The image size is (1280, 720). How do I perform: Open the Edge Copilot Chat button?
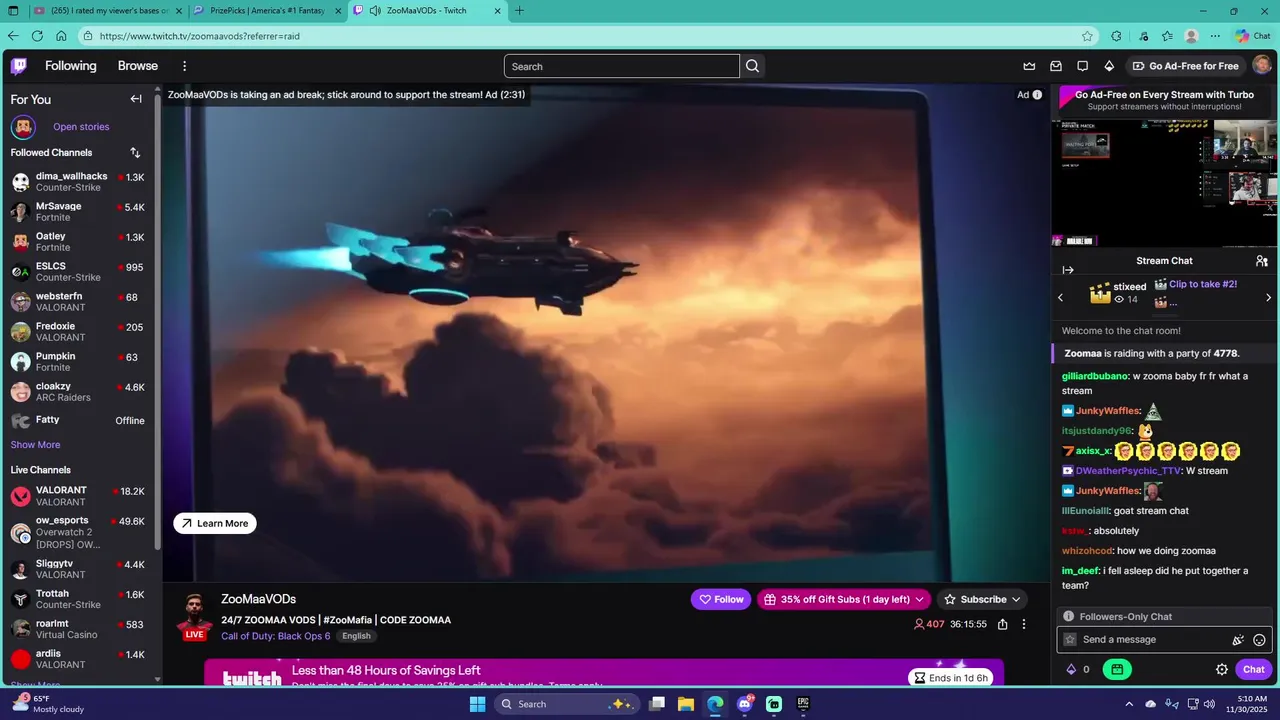(1253, 36)
